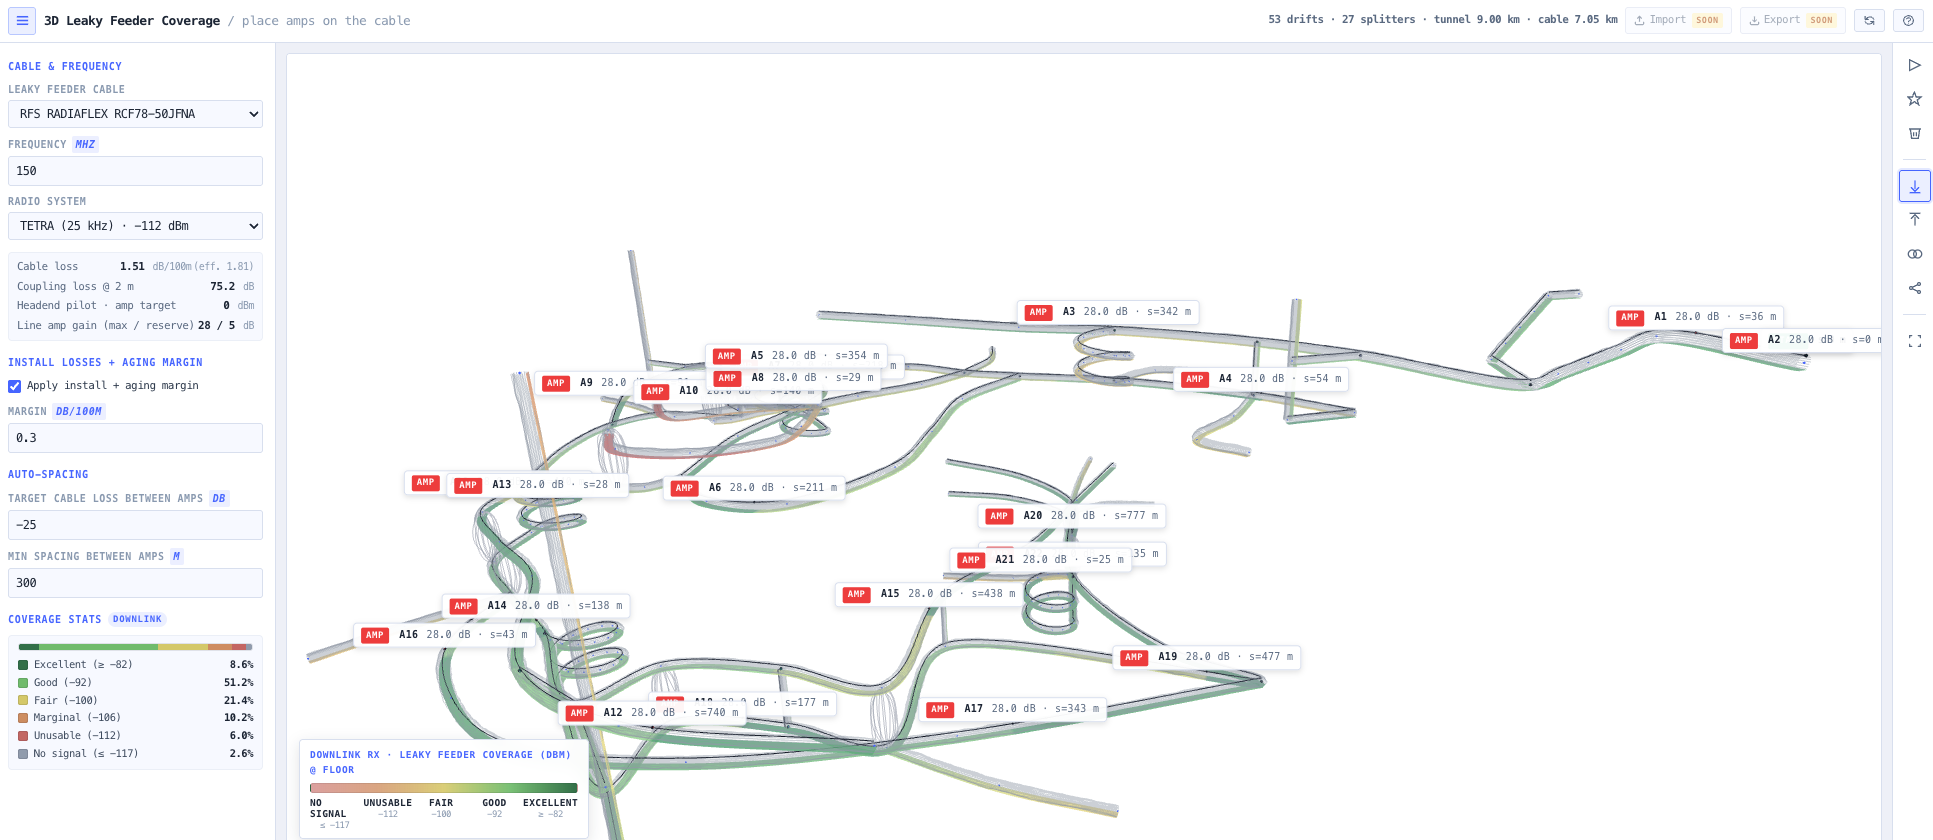Toggle the sidebar with the hamburger menu icon
The width and height of the screenshot is (1933, 840).
tap(22, 20)
